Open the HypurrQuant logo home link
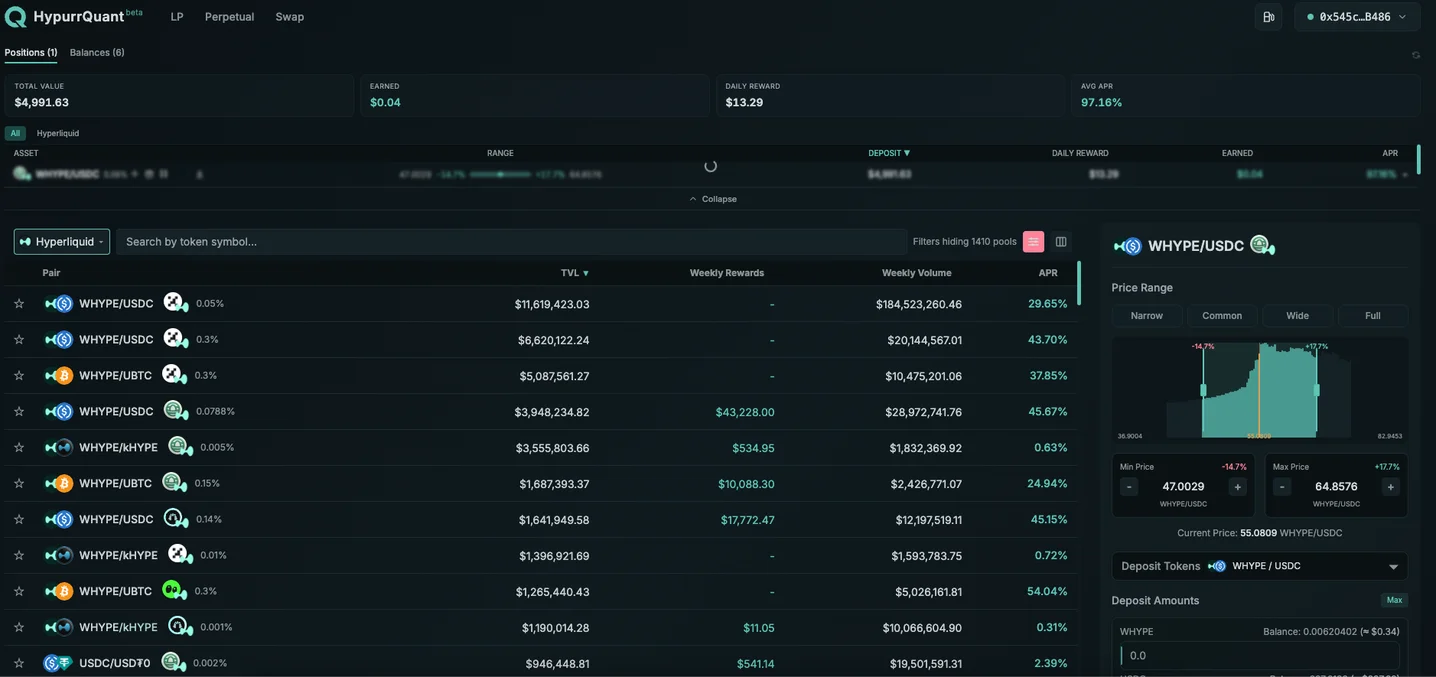 [74, 16]
